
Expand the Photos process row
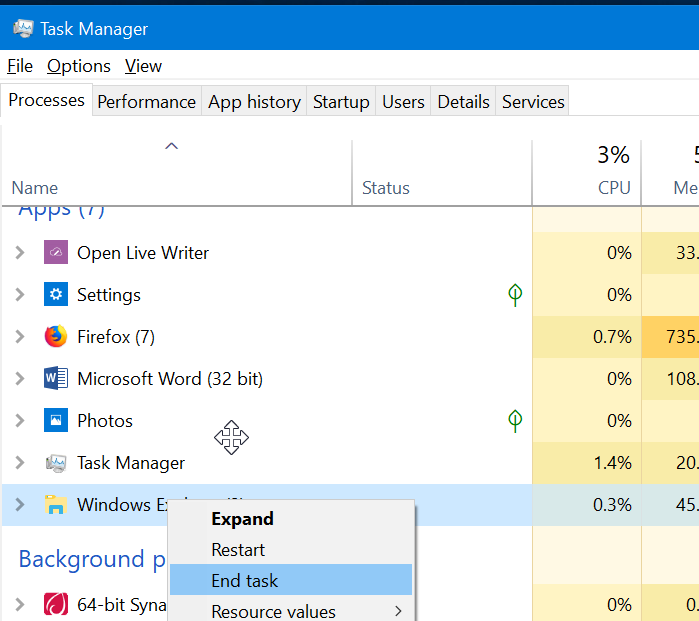(20, 420)
